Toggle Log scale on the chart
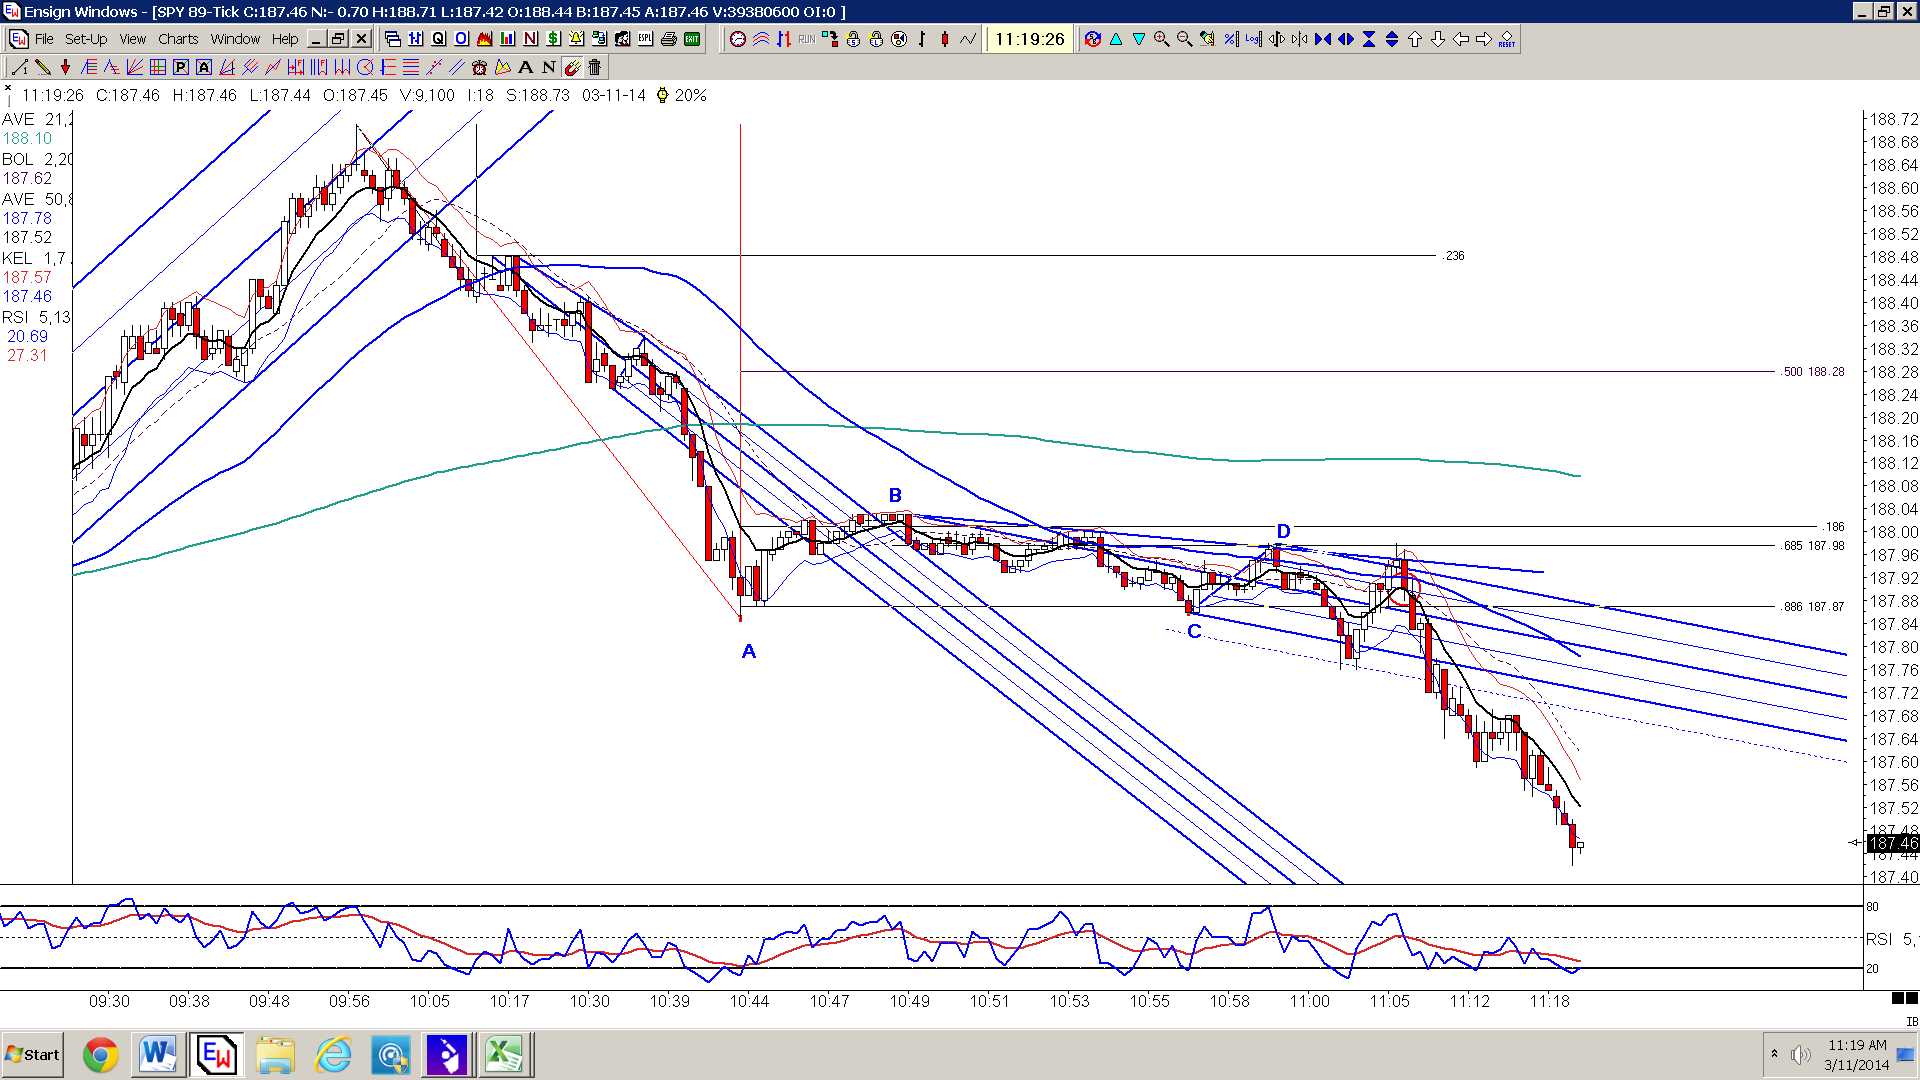The width and height of the screenshot is (1920, 1080). [x=1253, y=39]
